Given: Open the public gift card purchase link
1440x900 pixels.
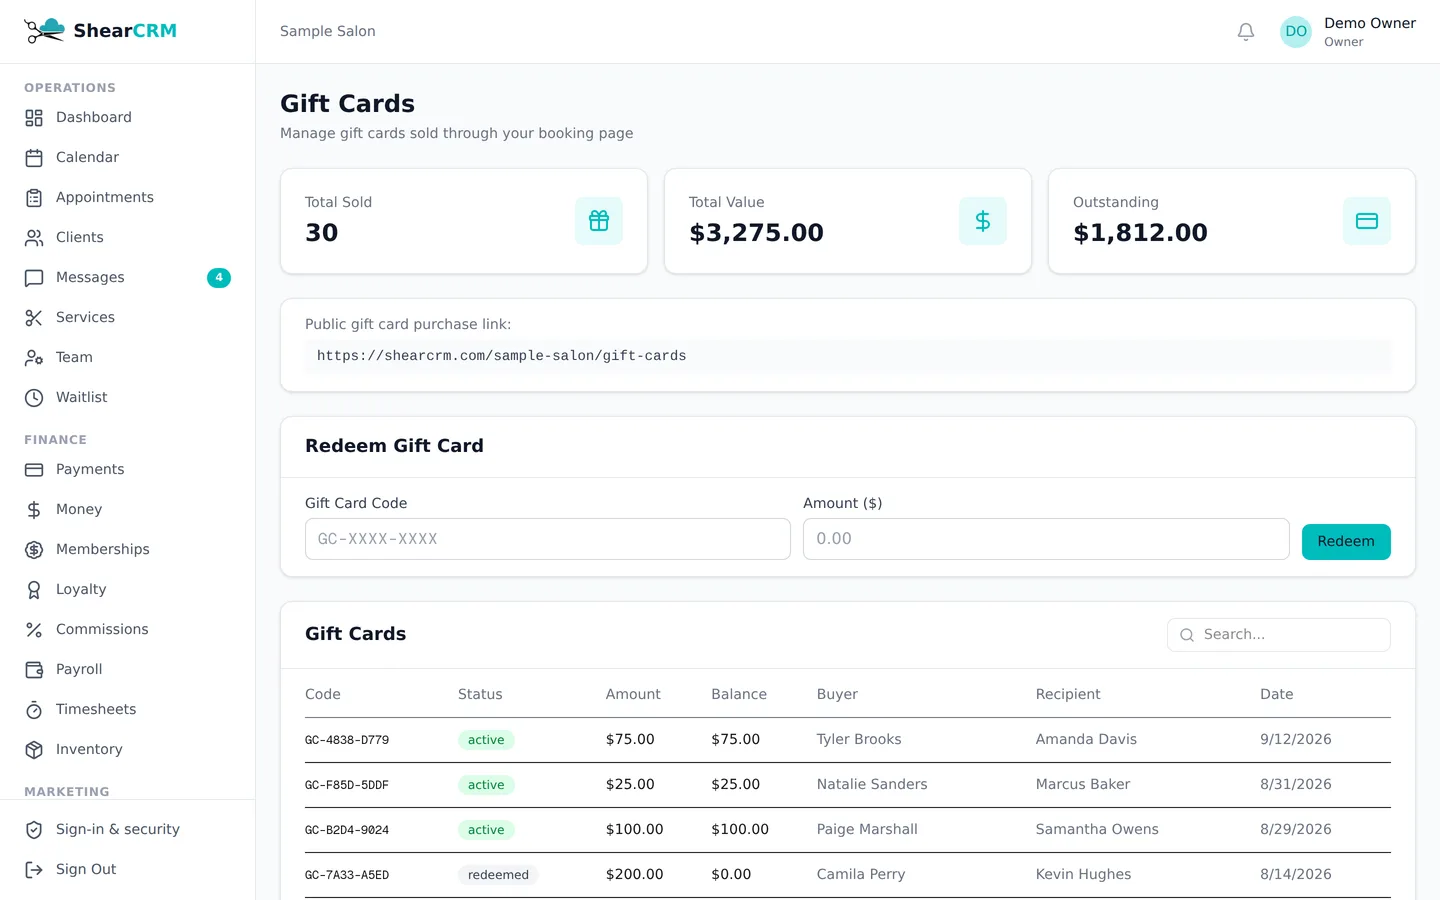Looking at the screenshot, I should pyautogui.click(x=501, y=356).
